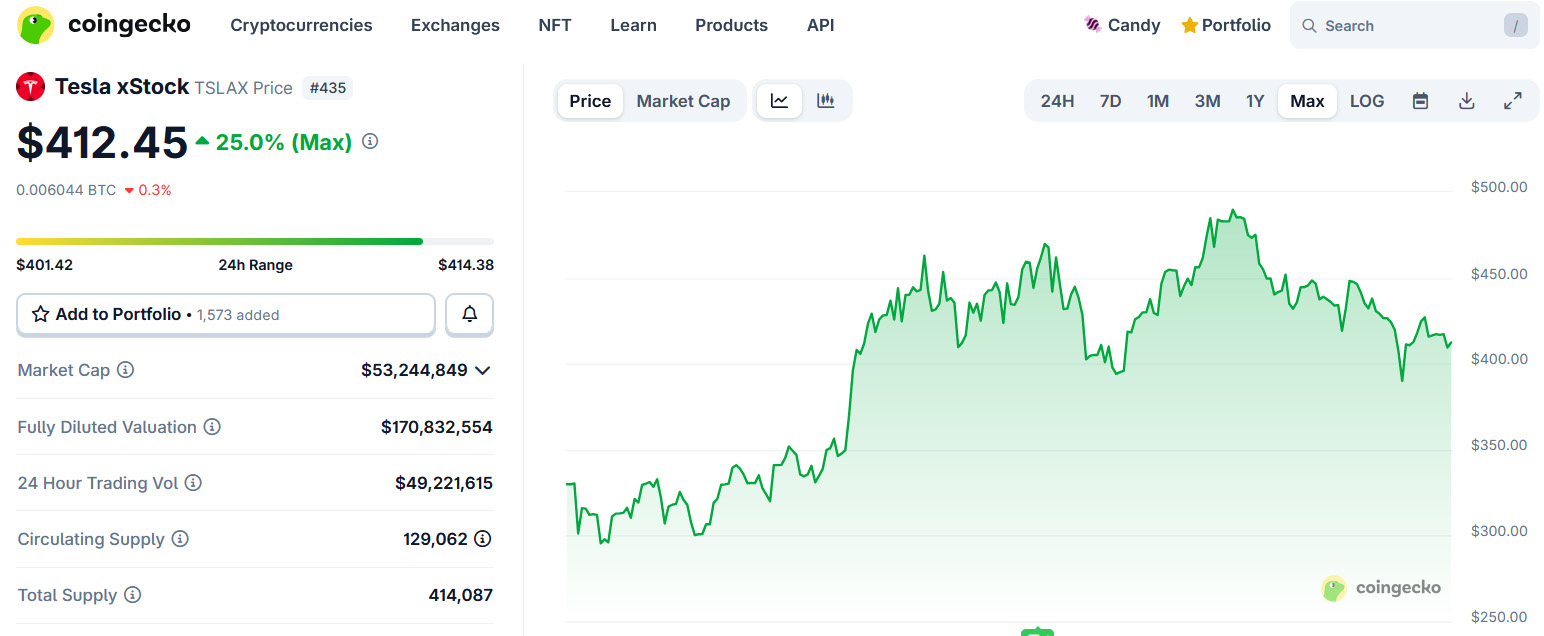1544x636 pixels.
Task: Click the 414,087 total supply value
Action: 461,595
